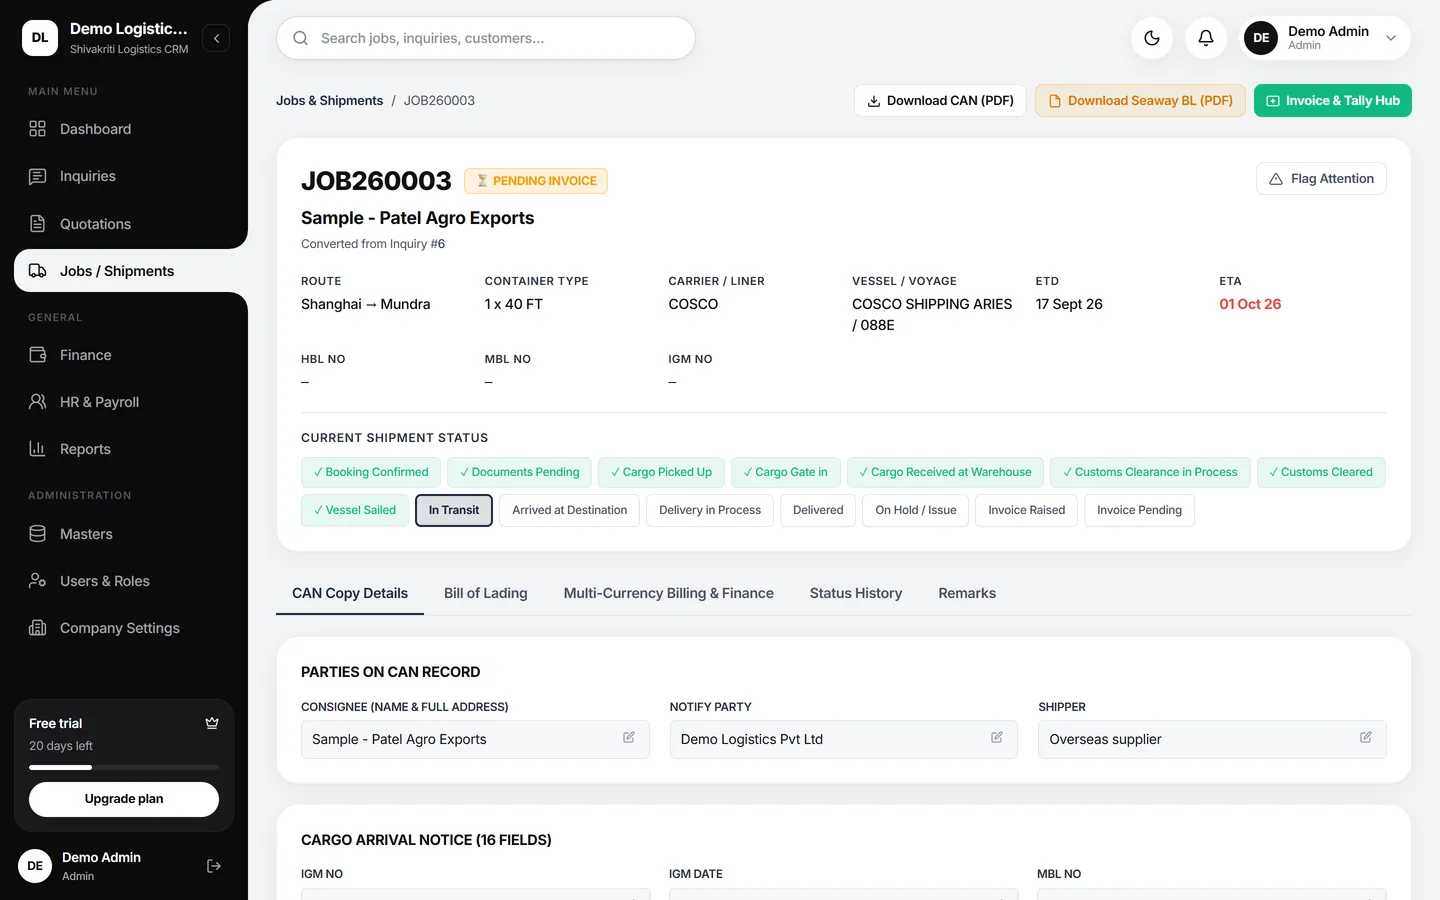
Task: Open the Finance section
Action: click(x=124, y=355)
